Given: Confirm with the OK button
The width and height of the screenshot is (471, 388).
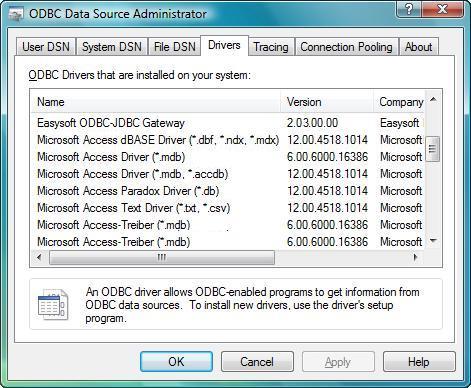Looking at the screenshot, I should tap(176, 362).
